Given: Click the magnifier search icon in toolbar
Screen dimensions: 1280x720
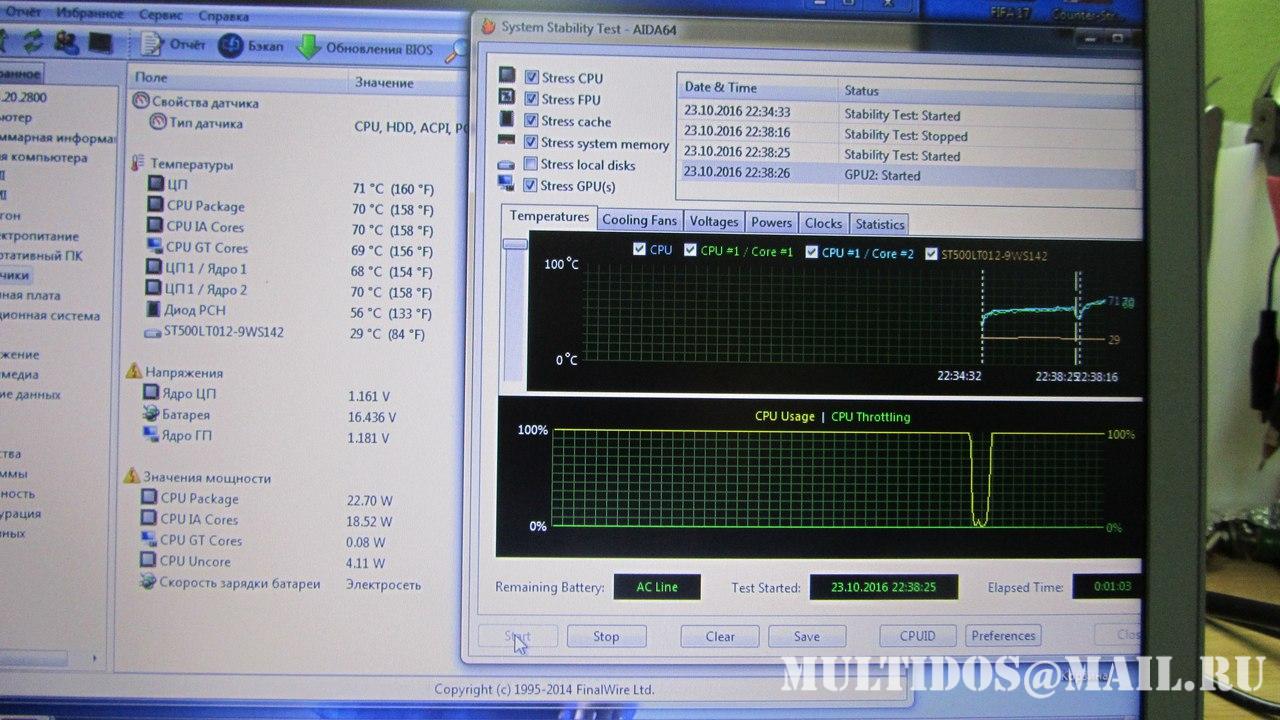Looking at the screenshot, I should coord(457,50).
